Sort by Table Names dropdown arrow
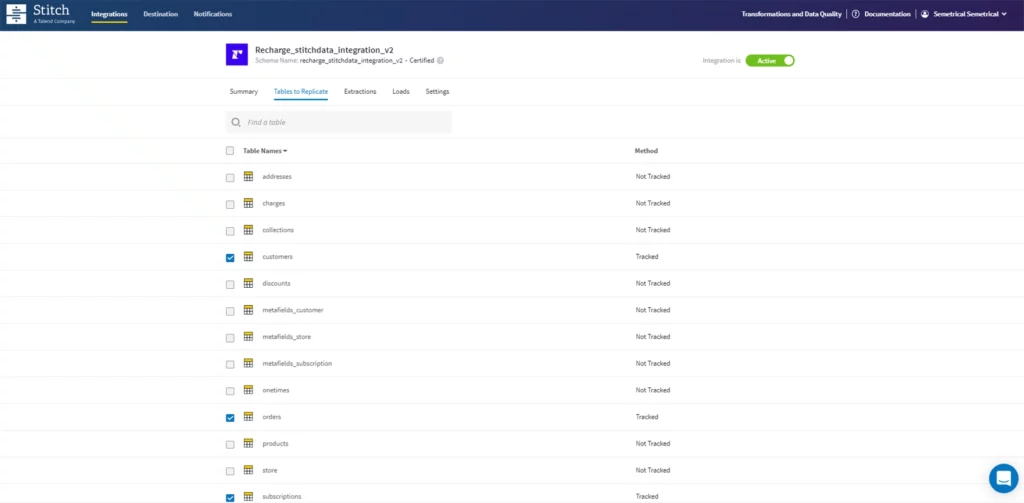The height and width of the screenshot is (503, 1024). (285, 151)
